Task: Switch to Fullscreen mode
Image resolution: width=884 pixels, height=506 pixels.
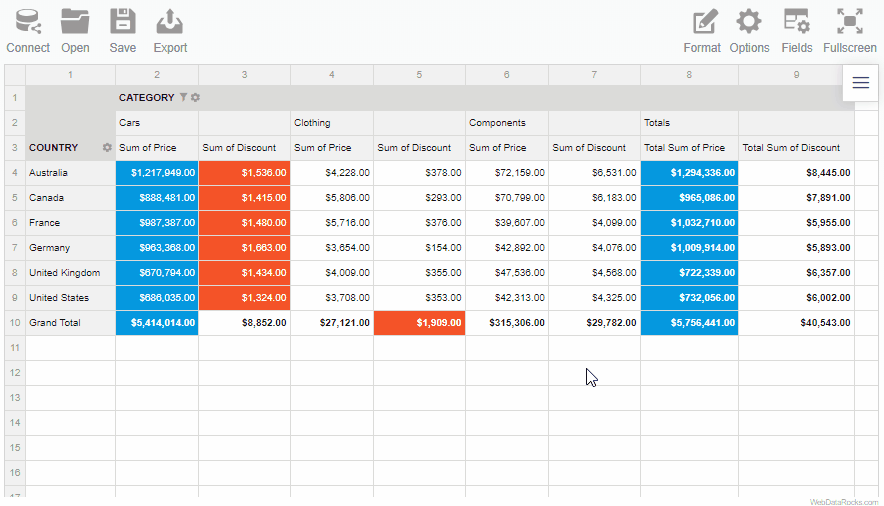Action: (x=850, y=22)
